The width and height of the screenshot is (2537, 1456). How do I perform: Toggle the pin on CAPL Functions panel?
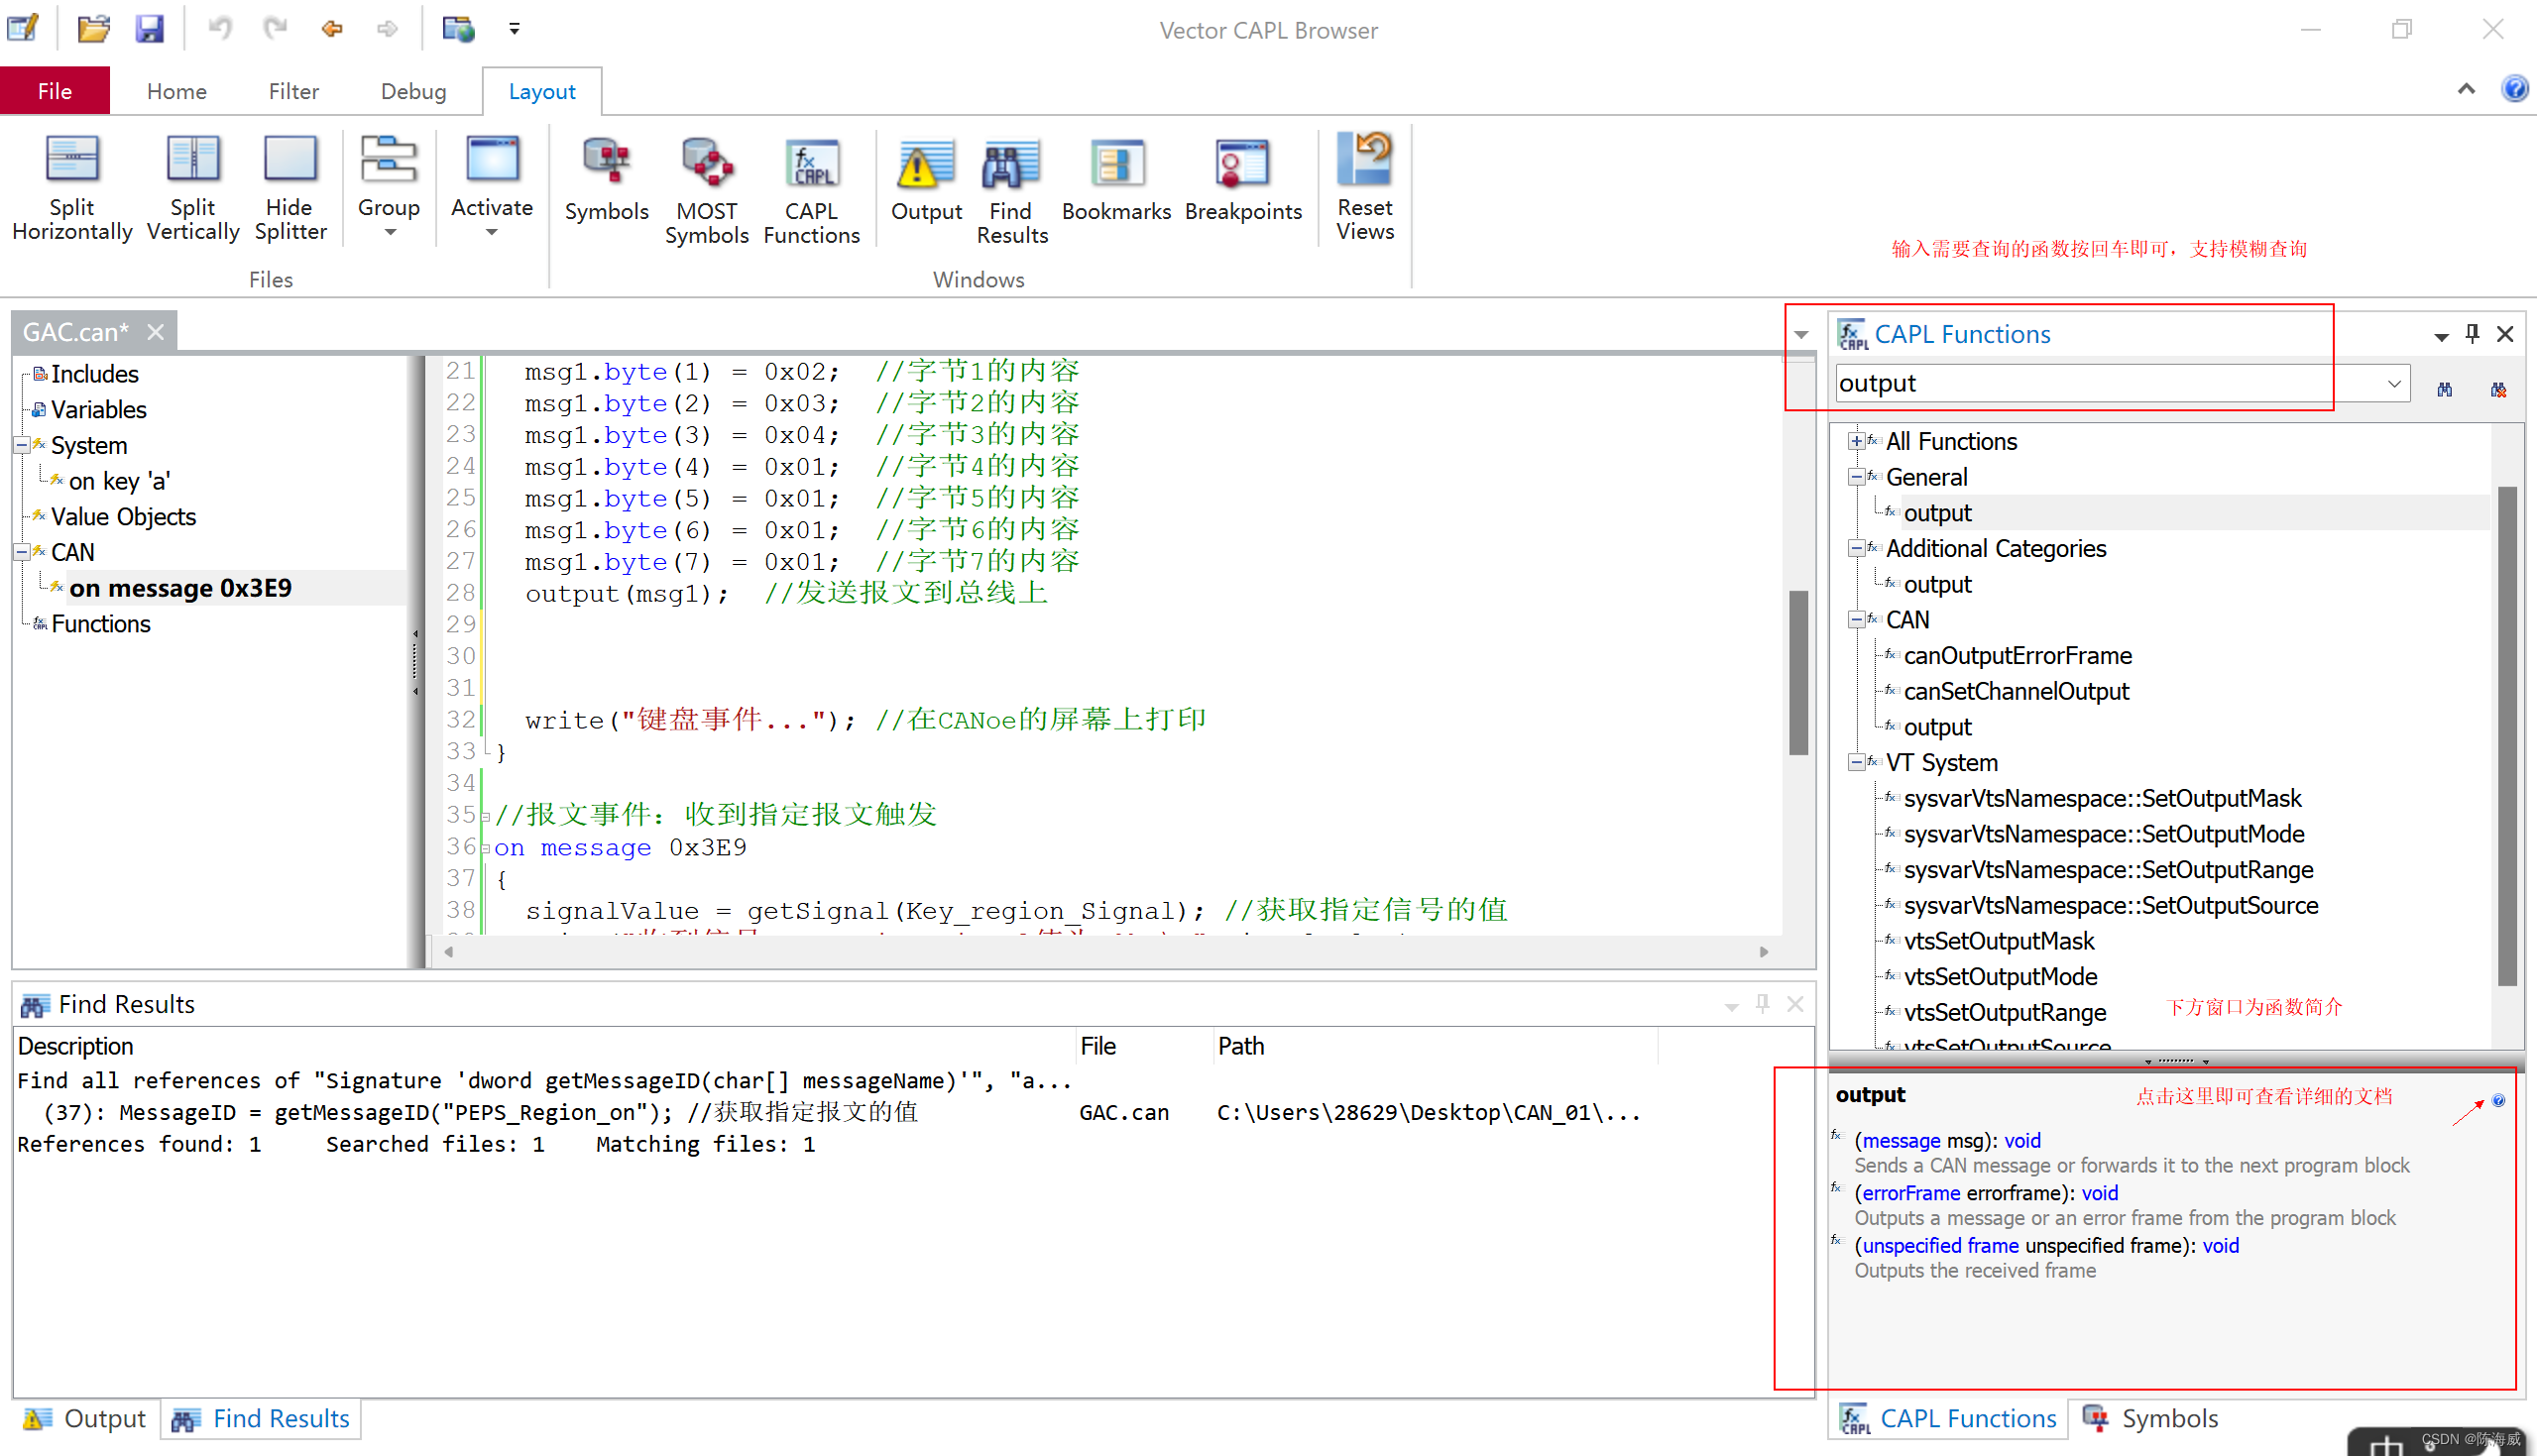pos(2472,333)
